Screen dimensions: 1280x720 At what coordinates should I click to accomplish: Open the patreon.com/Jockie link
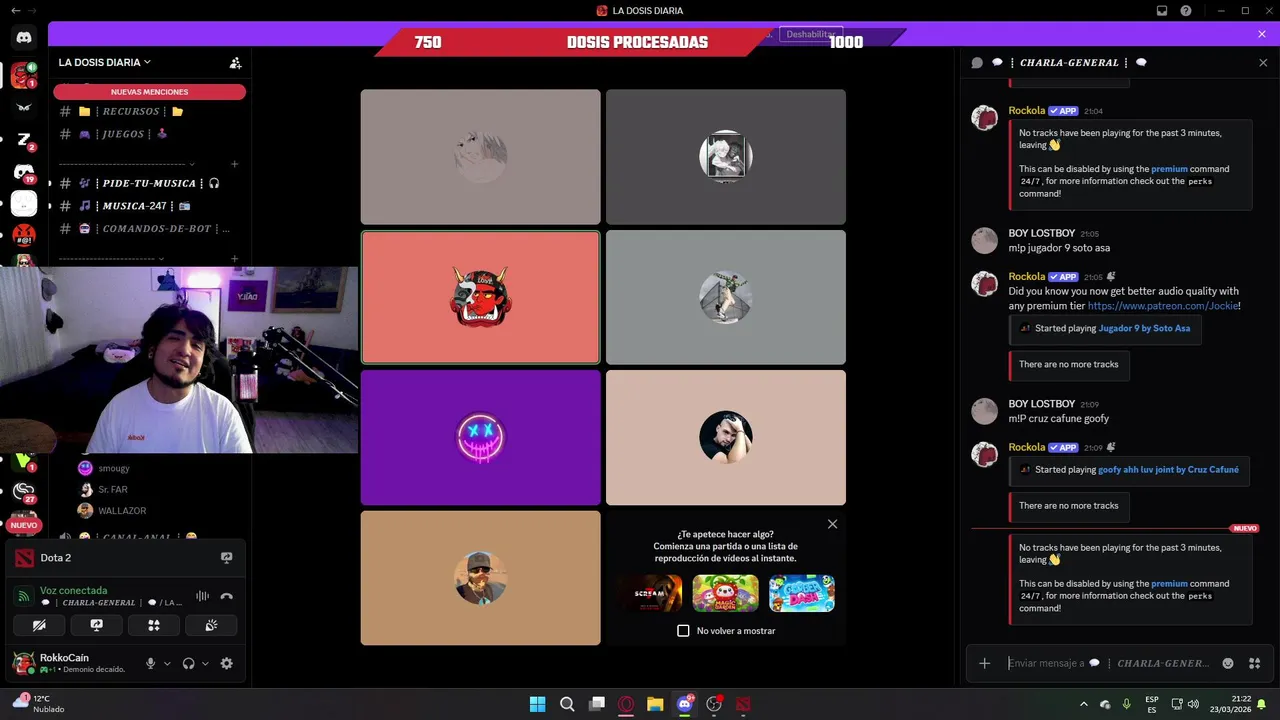click(1162, 306)
